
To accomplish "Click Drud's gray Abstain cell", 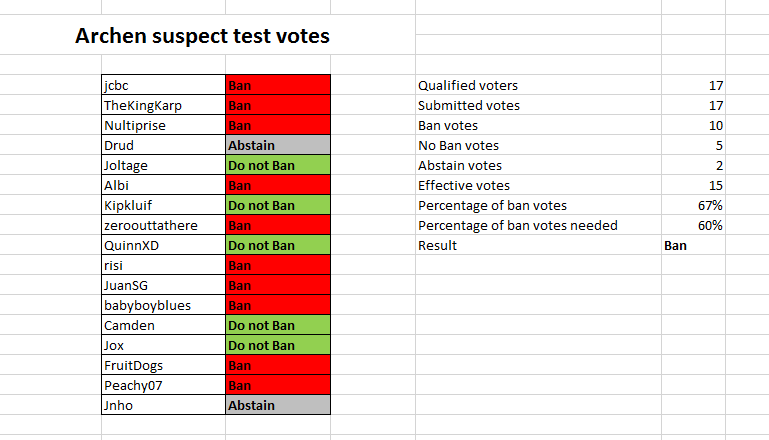I will [x=278, y=145].
